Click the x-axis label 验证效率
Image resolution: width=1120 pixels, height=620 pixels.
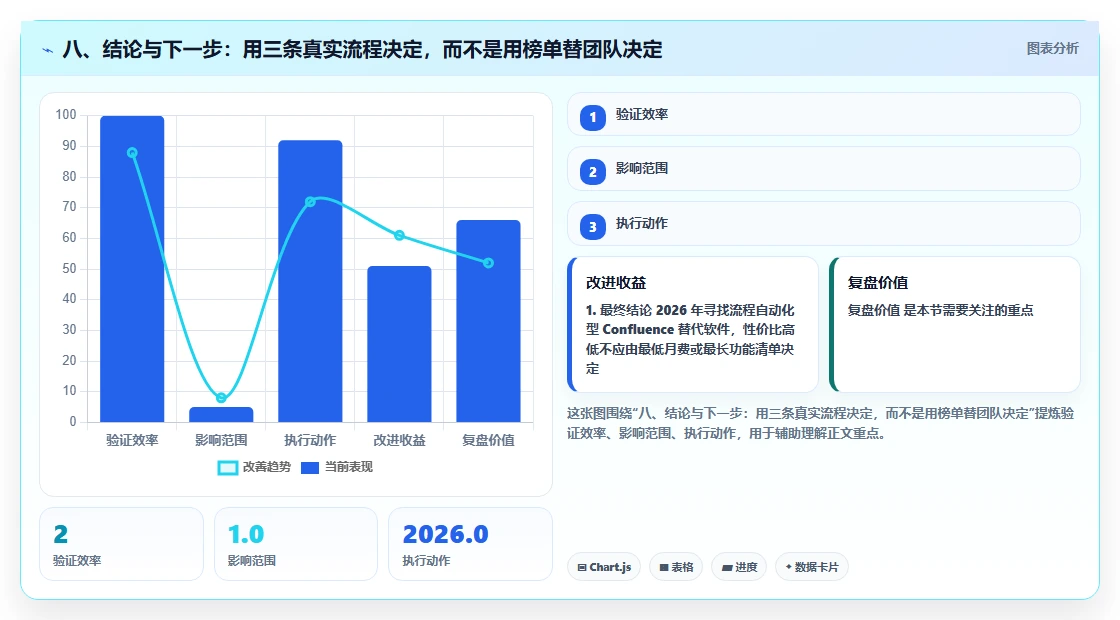coord(132,440)
